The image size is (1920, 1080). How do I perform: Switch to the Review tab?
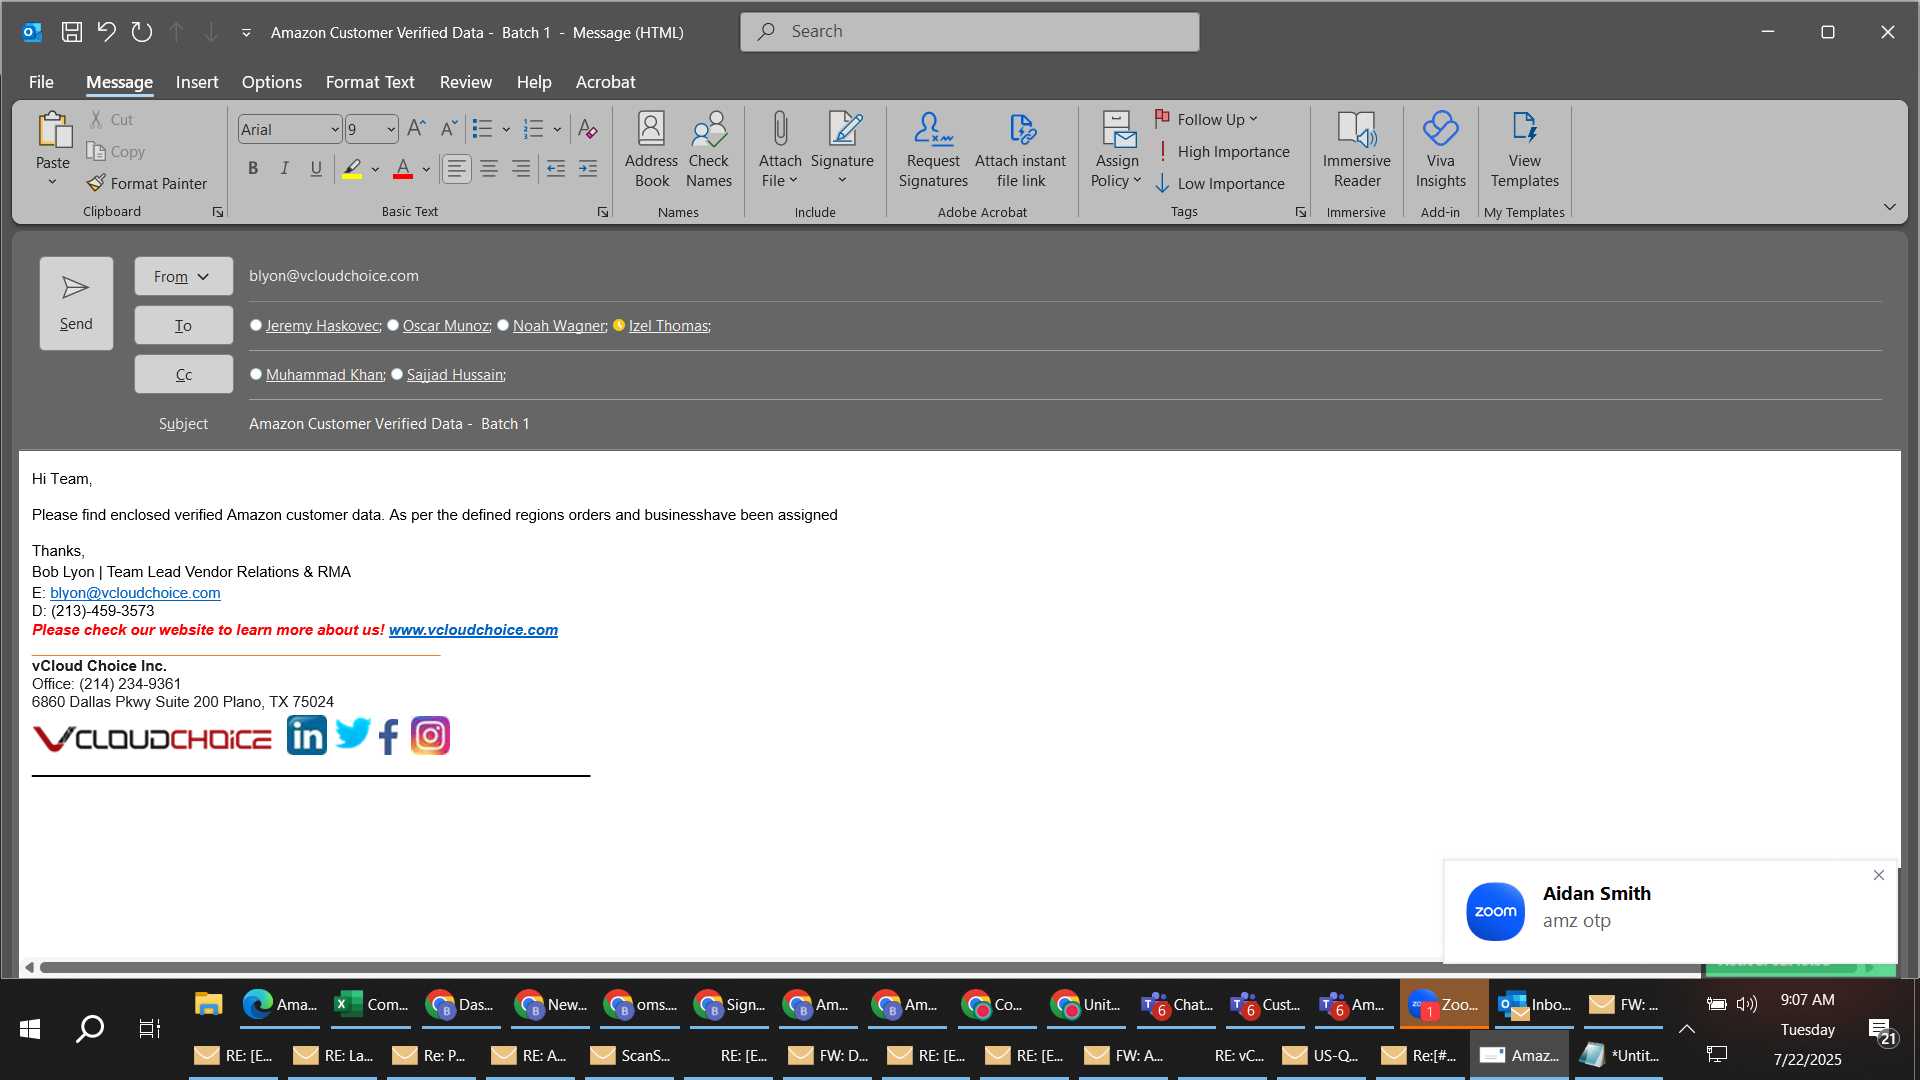(x=465, y=82)
